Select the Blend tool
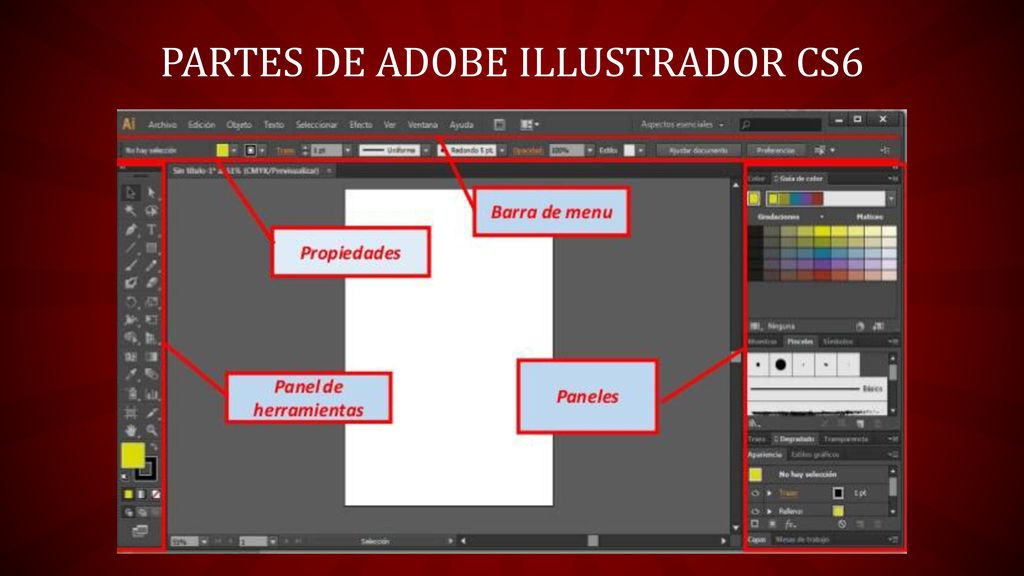Screen dimensions: 1024x576 point(152,374)
